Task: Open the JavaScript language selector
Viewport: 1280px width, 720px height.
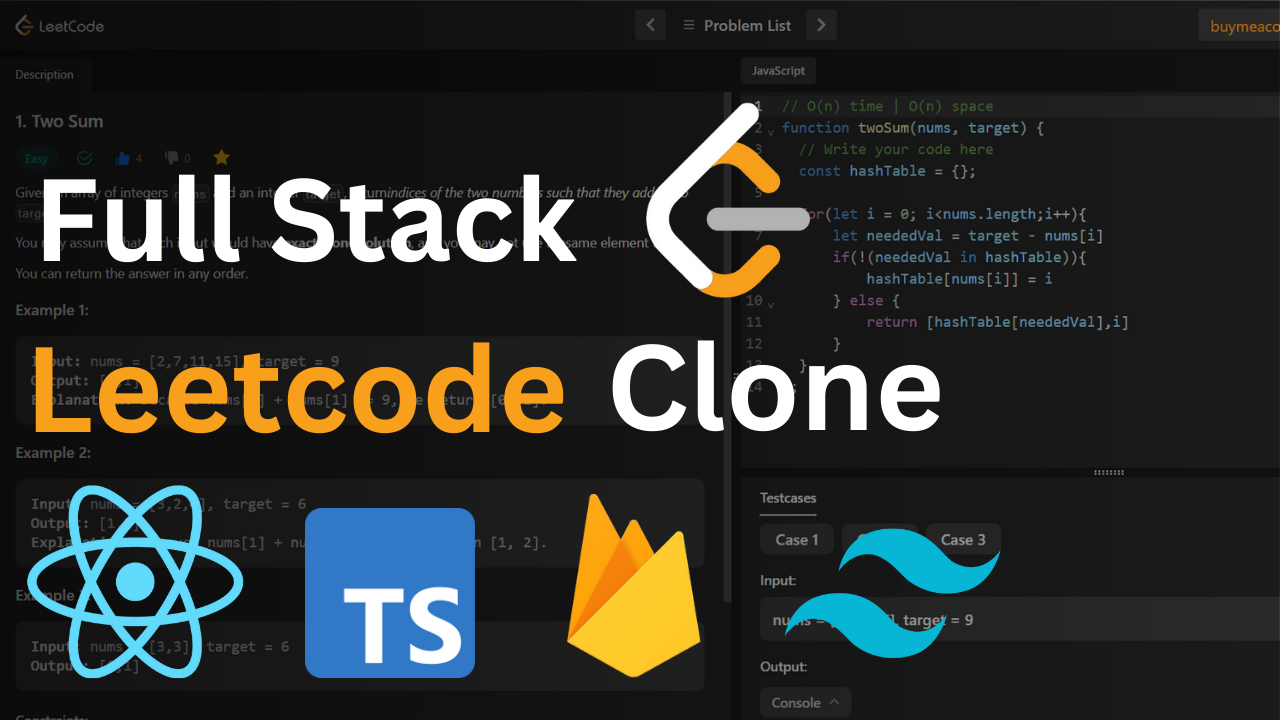Action: pos(778,71)
